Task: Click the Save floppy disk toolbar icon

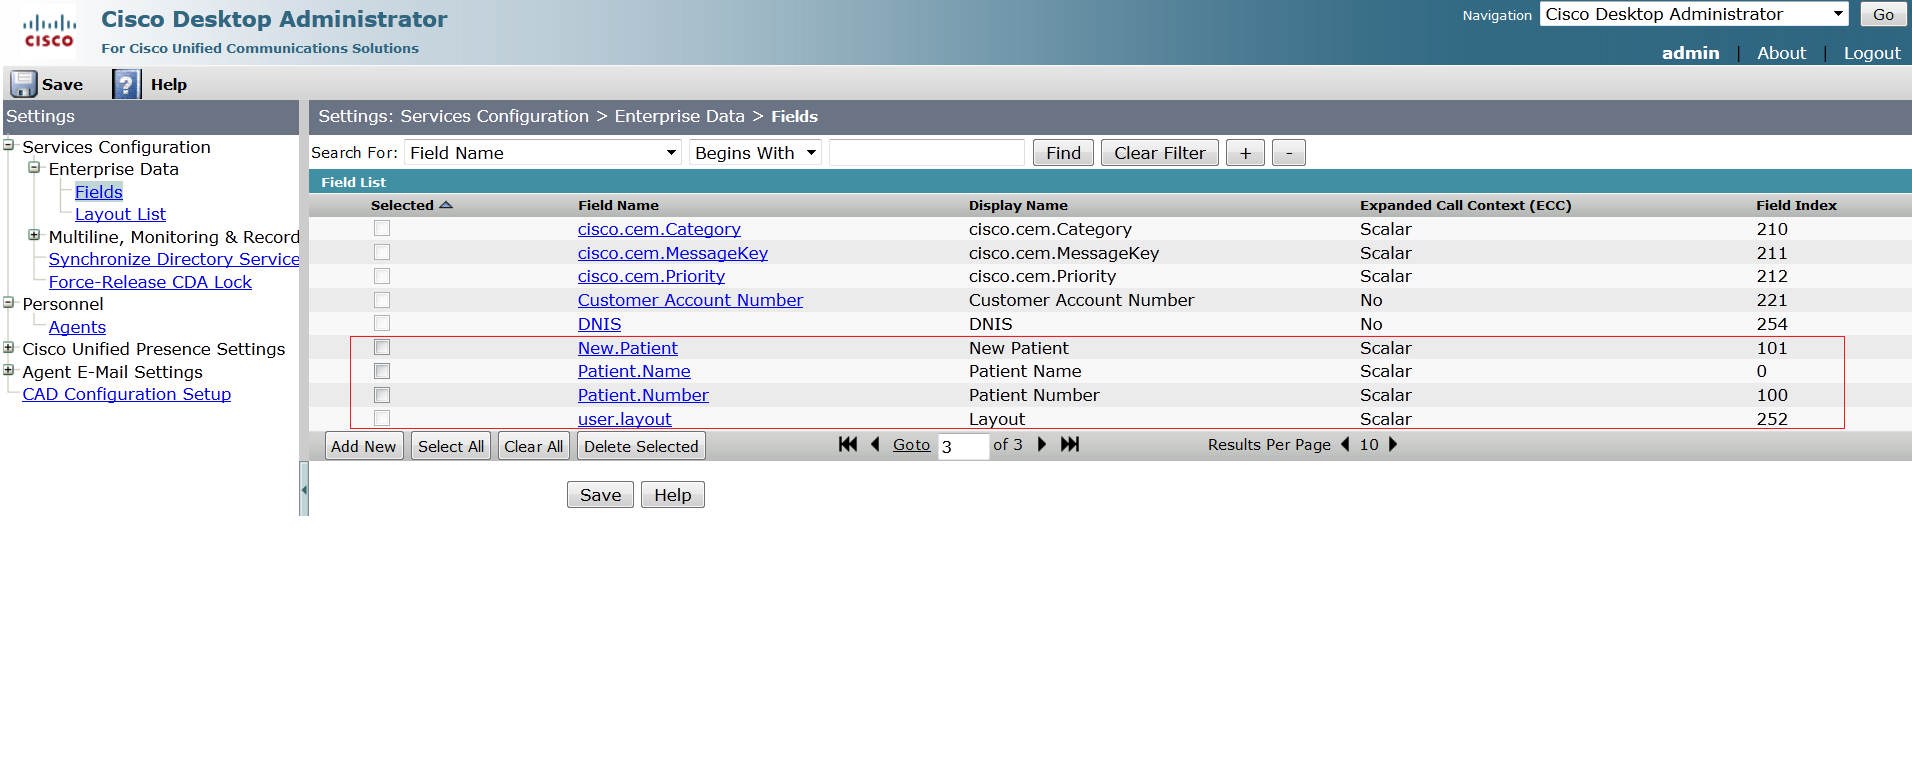Action: [23, 84]
